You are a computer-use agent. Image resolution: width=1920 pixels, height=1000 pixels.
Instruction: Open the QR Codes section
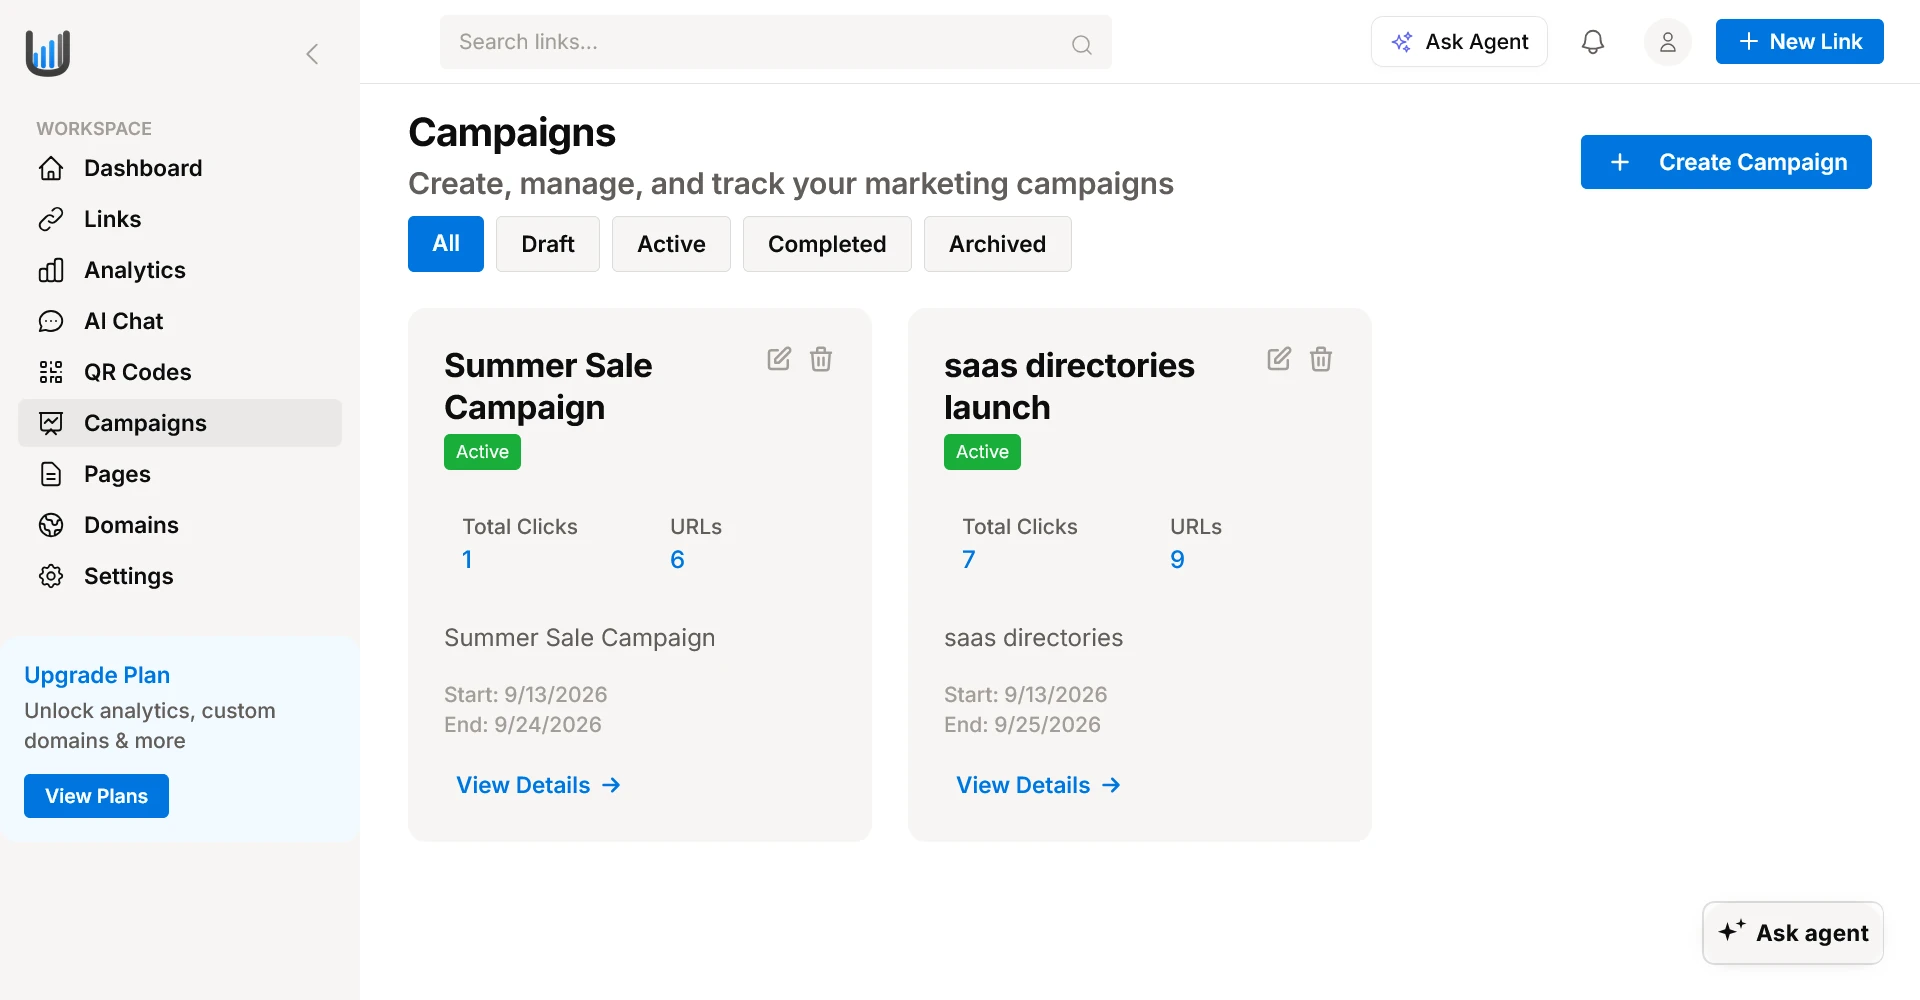180,372
